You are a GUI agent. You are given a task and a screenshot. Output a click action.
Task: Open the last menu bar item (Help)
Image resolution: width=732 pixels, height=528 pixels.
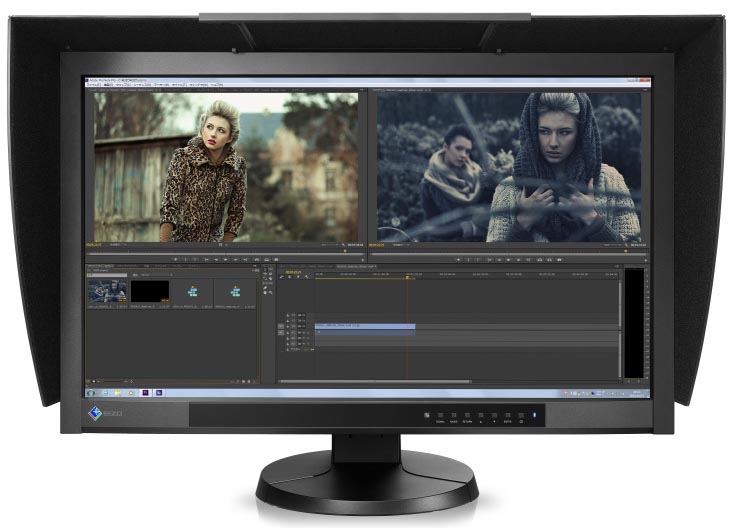click(x=217, y=84)
